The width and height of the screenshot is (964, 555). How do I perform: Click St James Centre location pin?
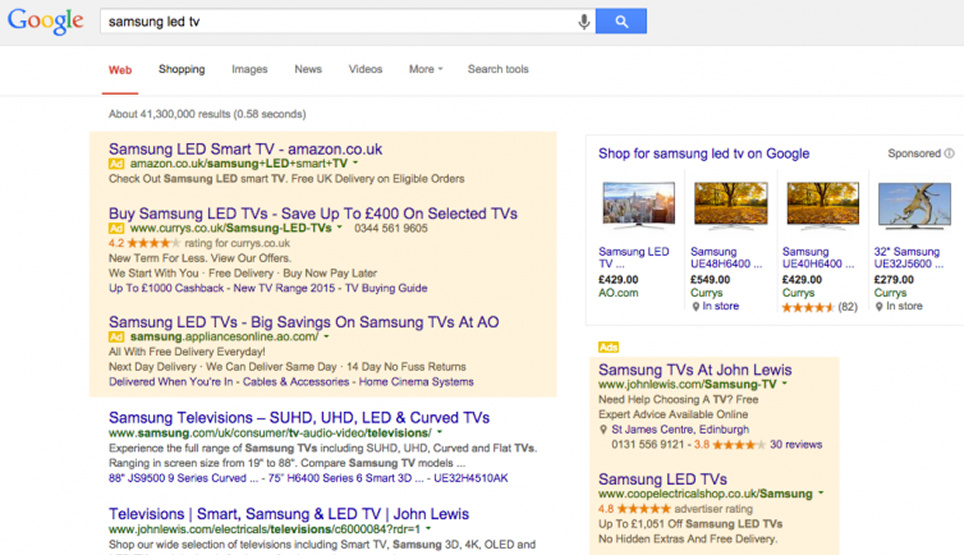click(x=603, y=430)
